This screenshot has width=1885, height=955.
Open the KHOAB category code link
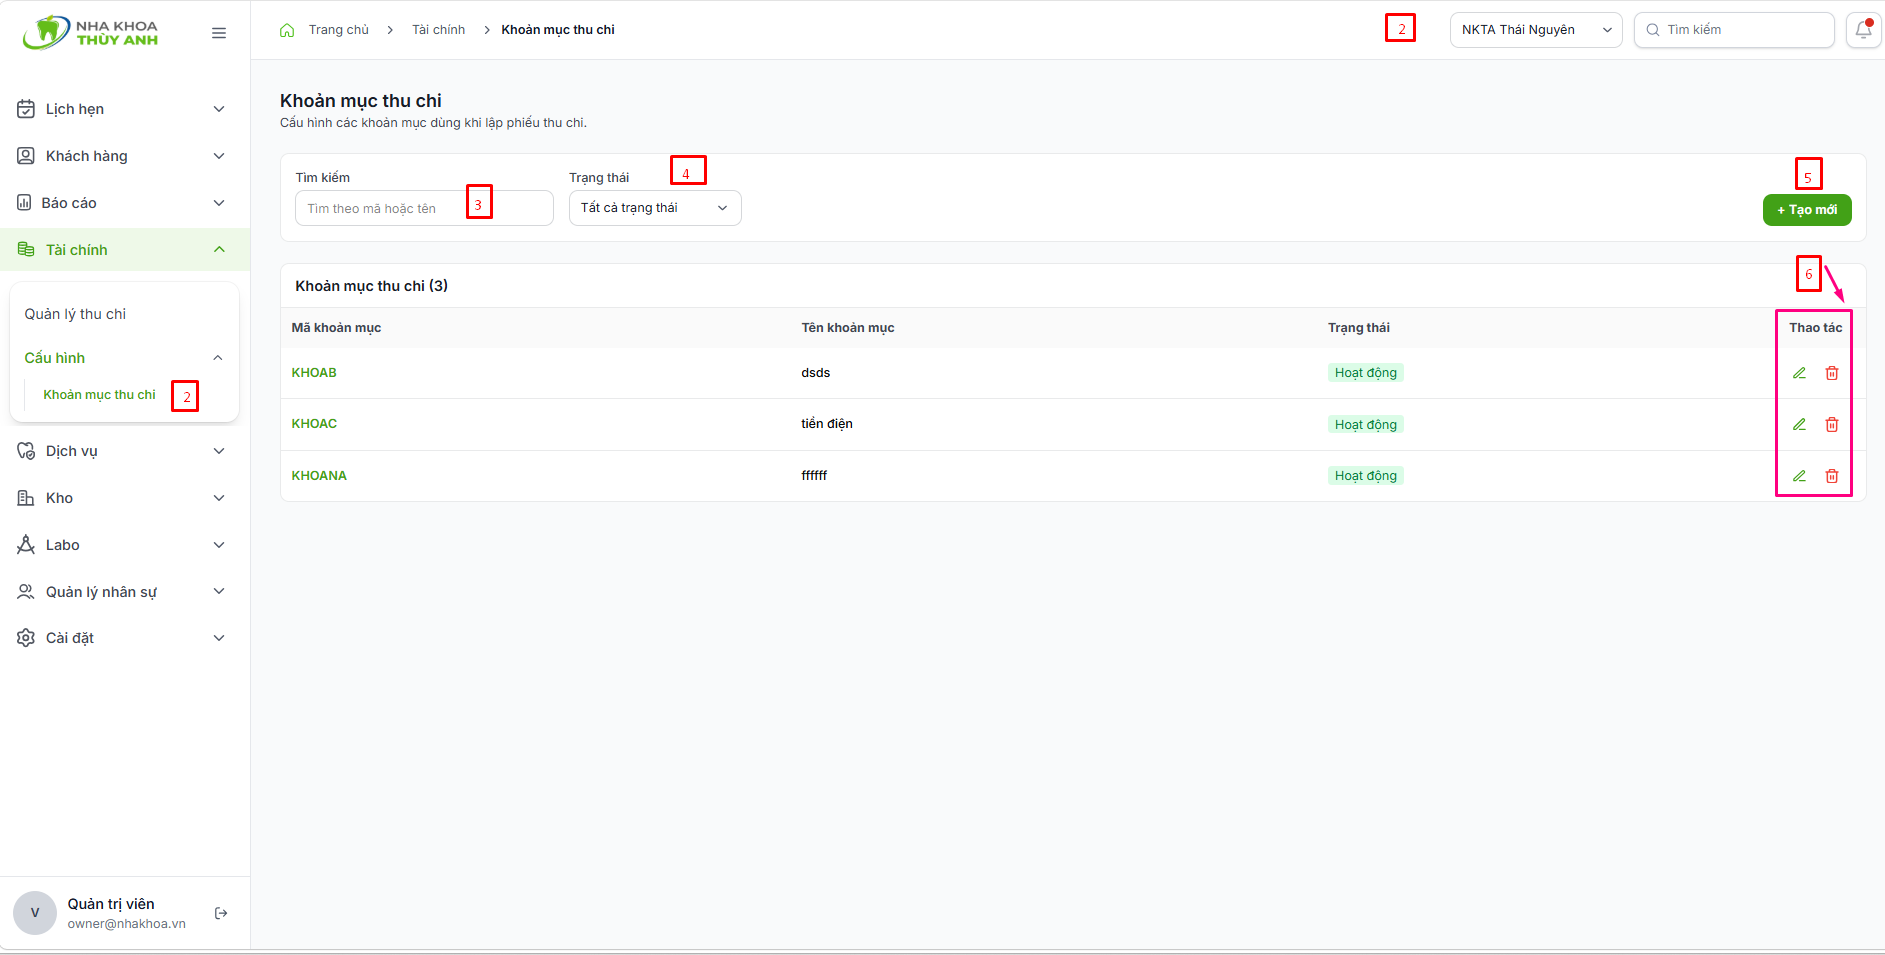314,373
